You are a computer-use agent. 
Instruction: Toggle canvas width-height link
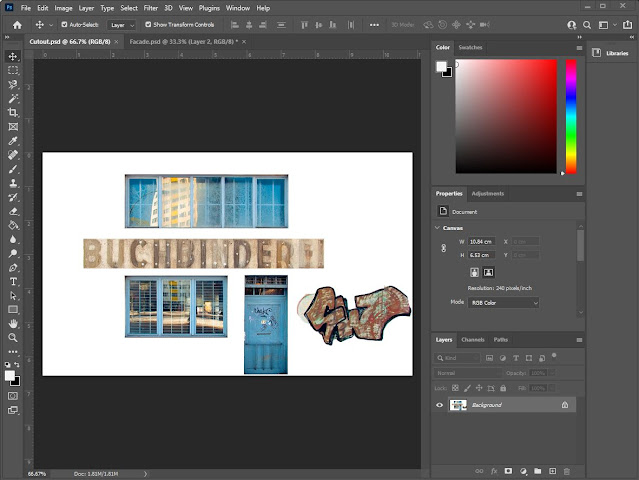(444, 248)
